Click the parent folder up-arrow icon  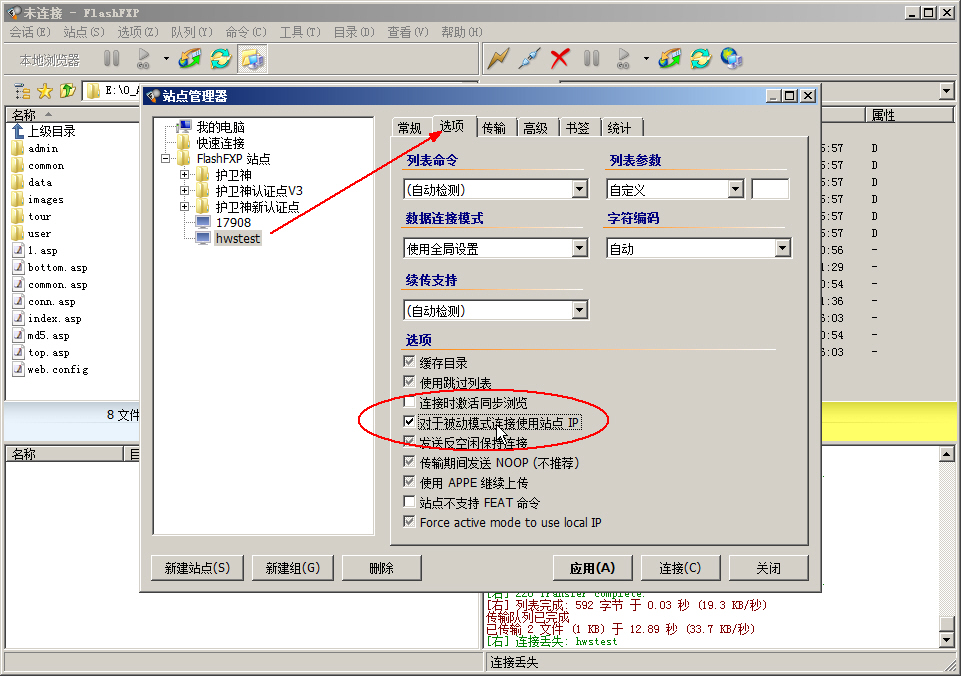tap(67, 91)
